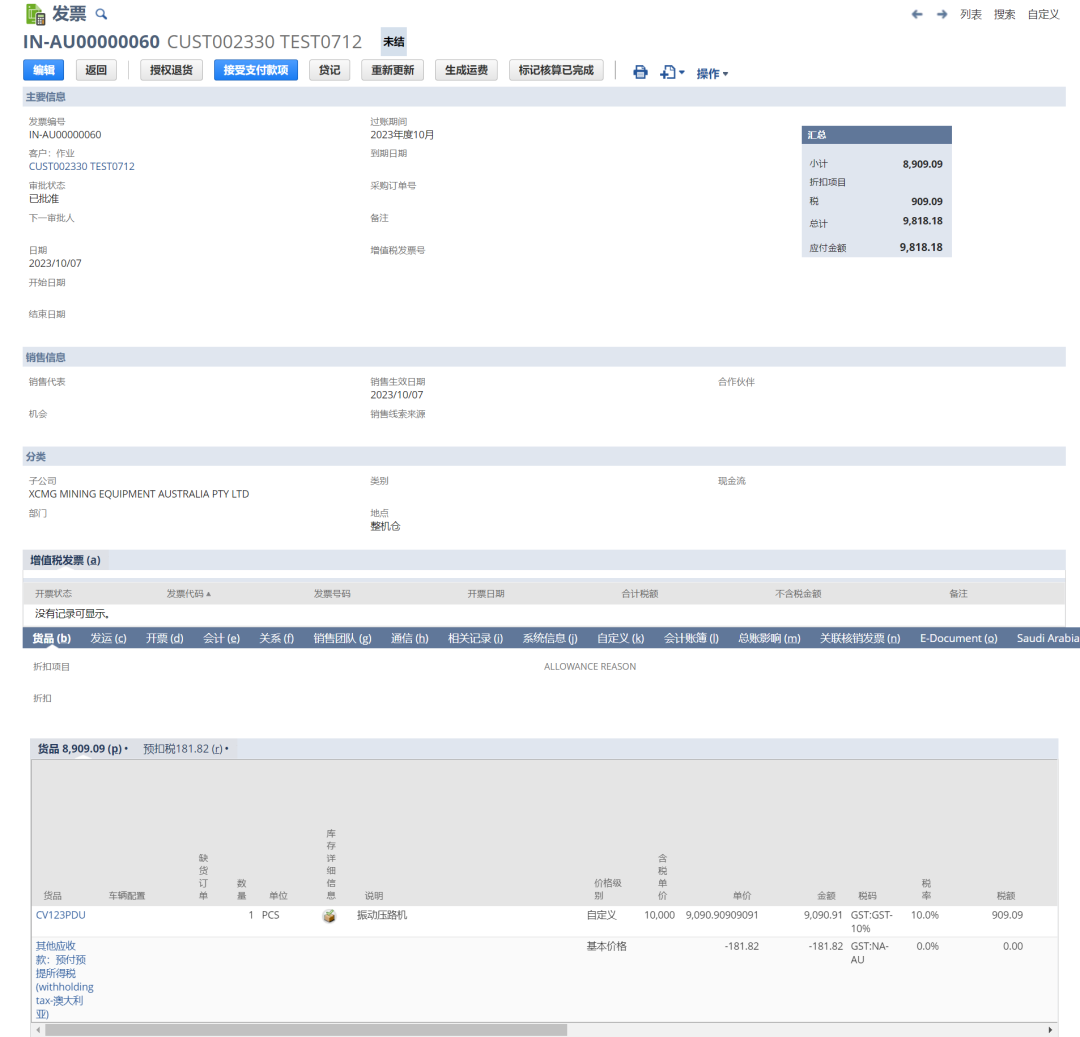This screenshot has width=1080, height=1037.
Task: Click the 9,818.18 应付金额 value
Action: [921, 247]
